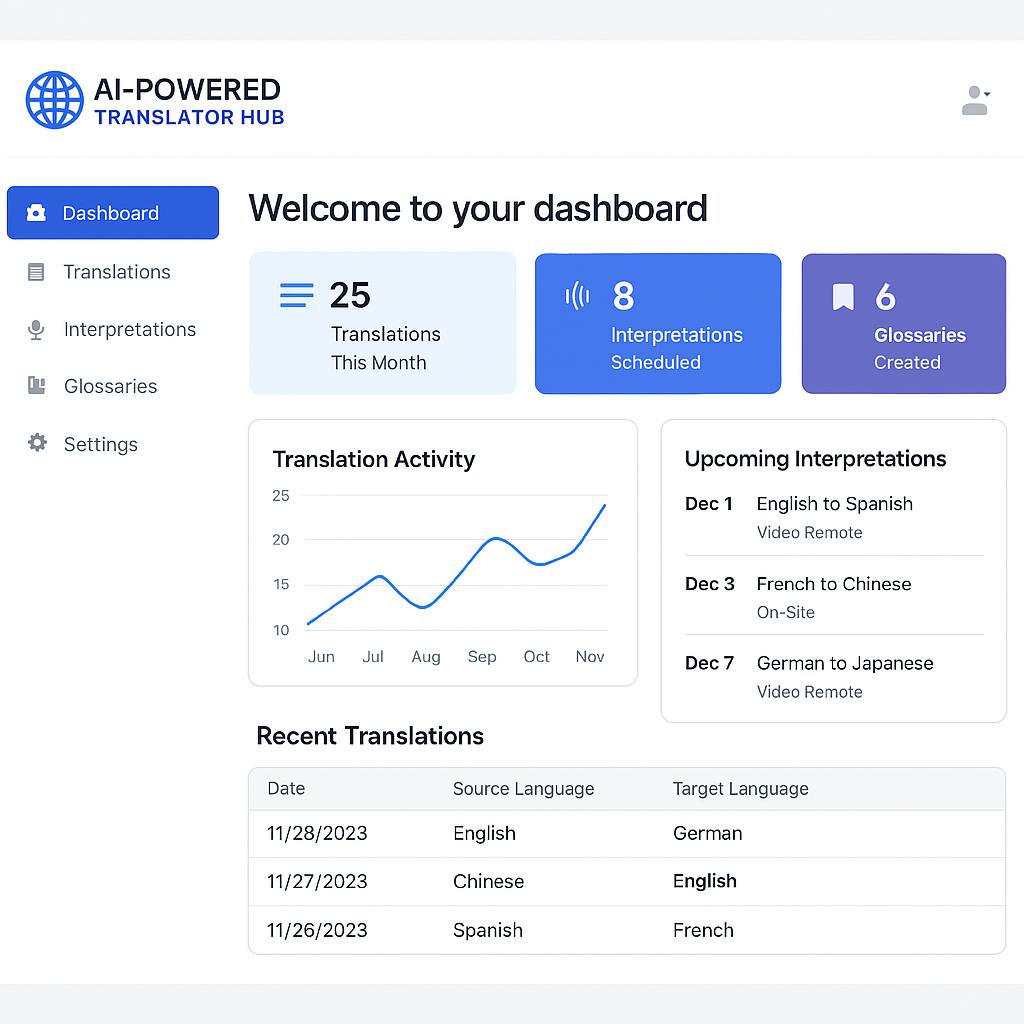The image size is (1024, 1024).
Task: Click the Target Language column header
Action: click(741, 789)
